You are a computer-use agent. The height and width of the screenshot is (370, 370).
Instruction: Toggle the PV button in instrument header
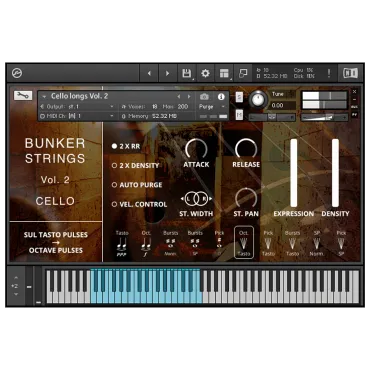point(354,115)
